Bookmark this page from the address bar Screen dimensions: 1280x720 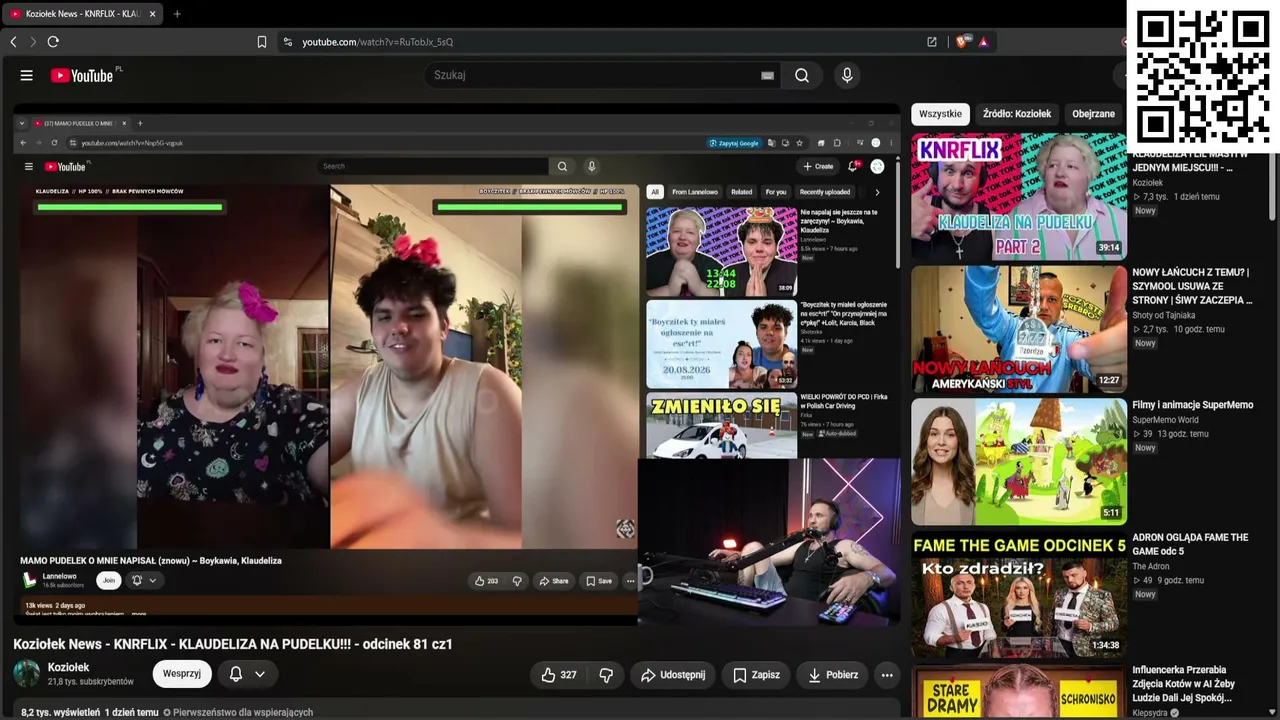262,42
